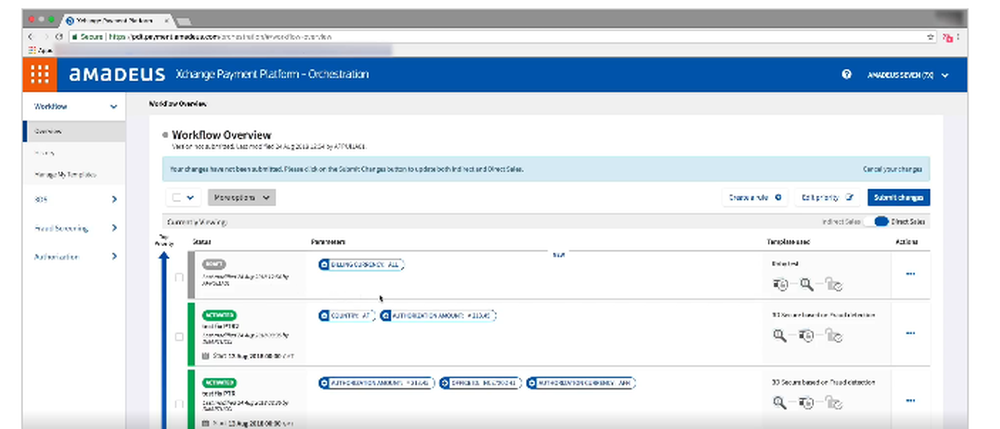Click the Parameters column header
Screen dimensions: 1000x429
point(328,242)
